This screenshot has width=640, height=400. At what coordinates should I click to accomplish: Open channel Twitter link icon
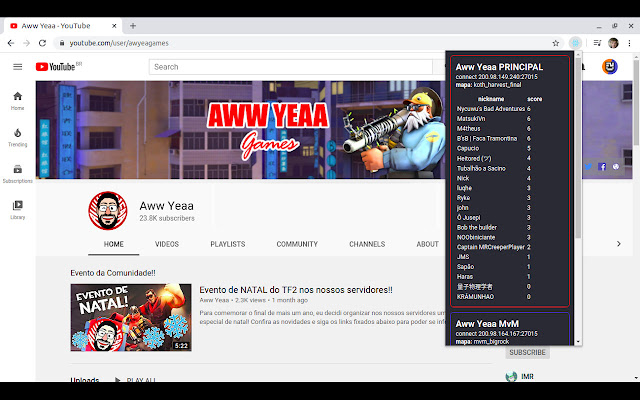588,167
